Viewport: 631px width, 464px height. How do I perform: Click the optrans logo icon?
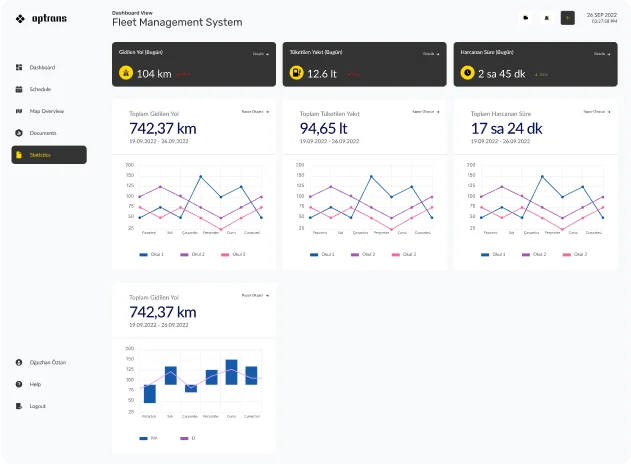tap(20, 19)
